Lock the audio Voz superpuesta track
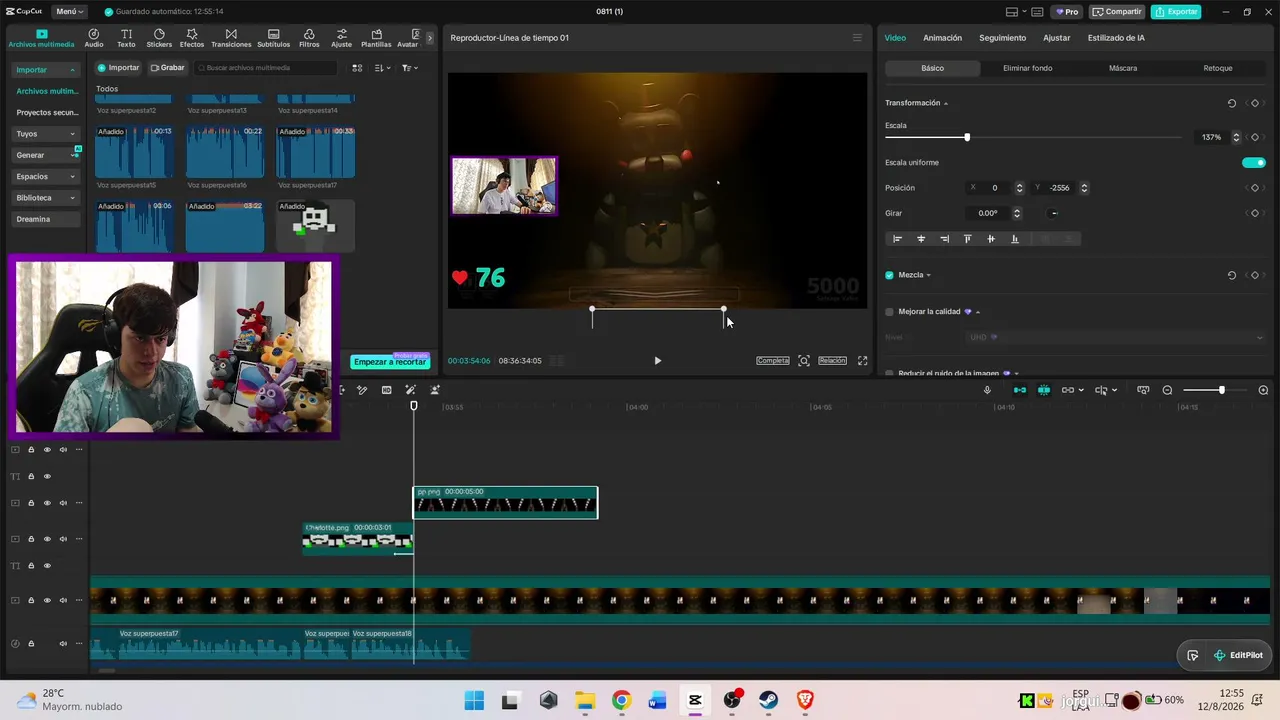The image size is (1280, 720). pyautogui.click(x=31, y=644)
